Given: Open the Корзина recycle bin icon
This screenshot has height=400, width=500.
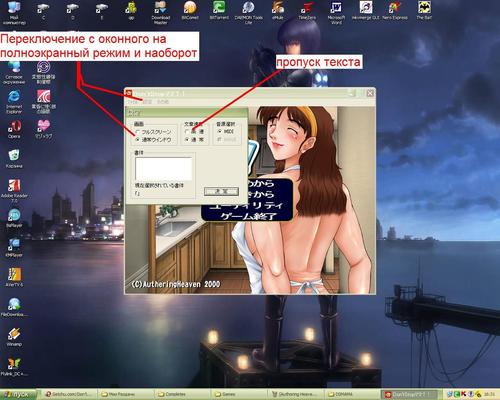Looking at the screenshot, I should point(14,159).
